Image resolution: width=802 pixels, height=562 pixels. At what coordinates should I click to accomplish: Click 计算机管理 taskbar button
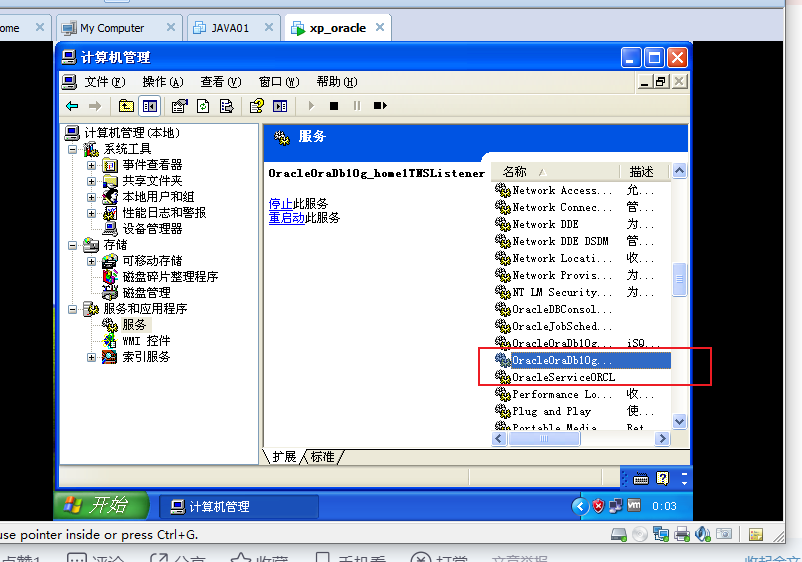point(239,507)
